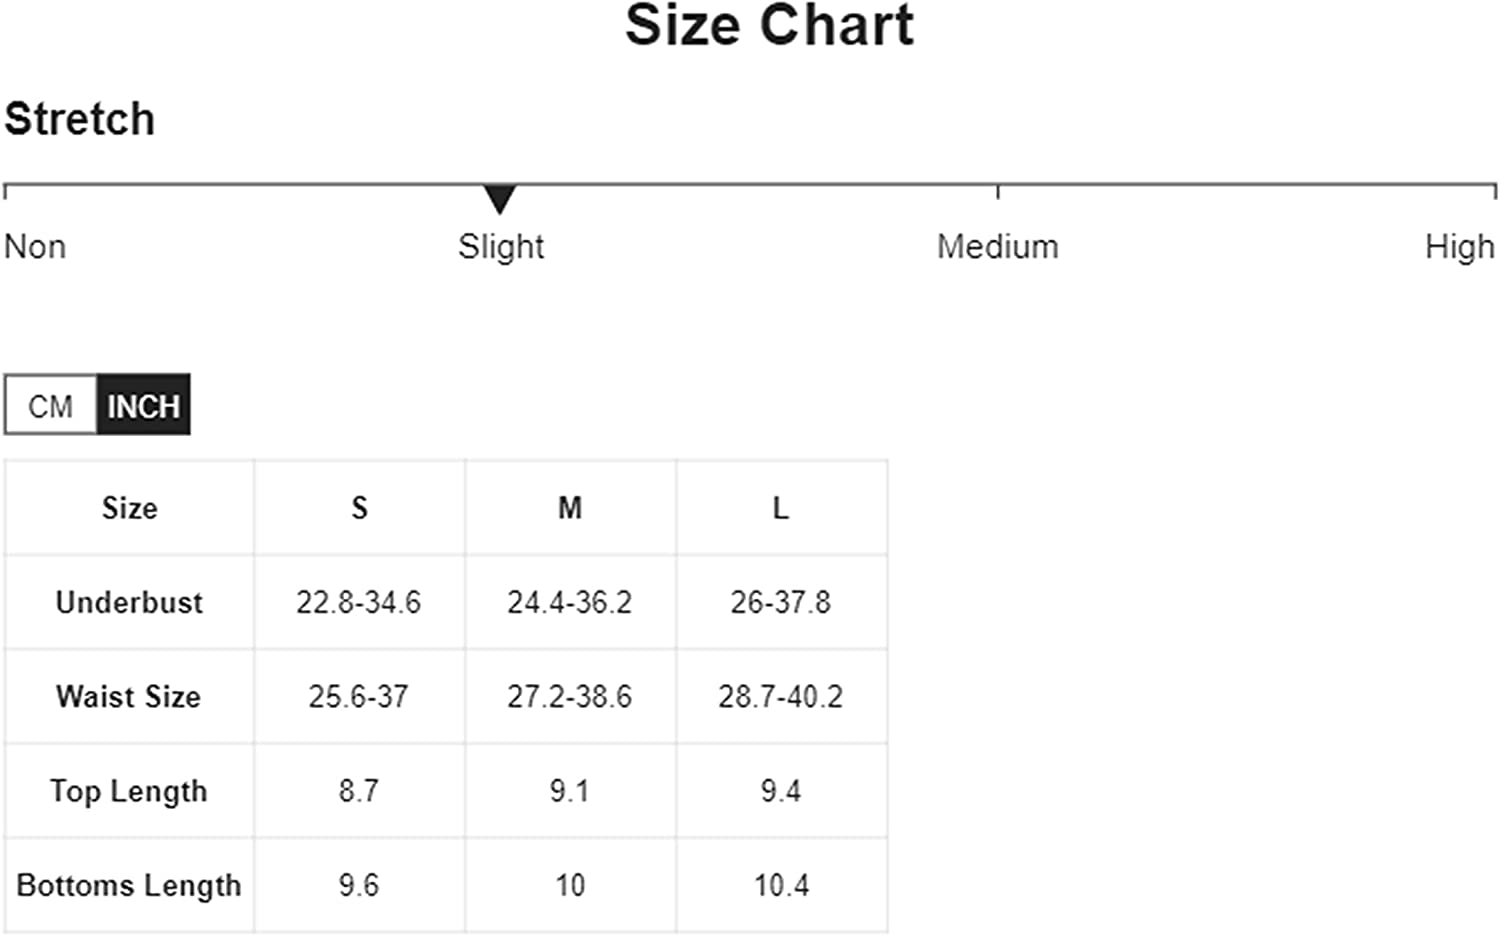Image resolution: width=1500 pixels, height=936 pixels.
Task: Select the INCH unit toggle
Action: (143, 405)
